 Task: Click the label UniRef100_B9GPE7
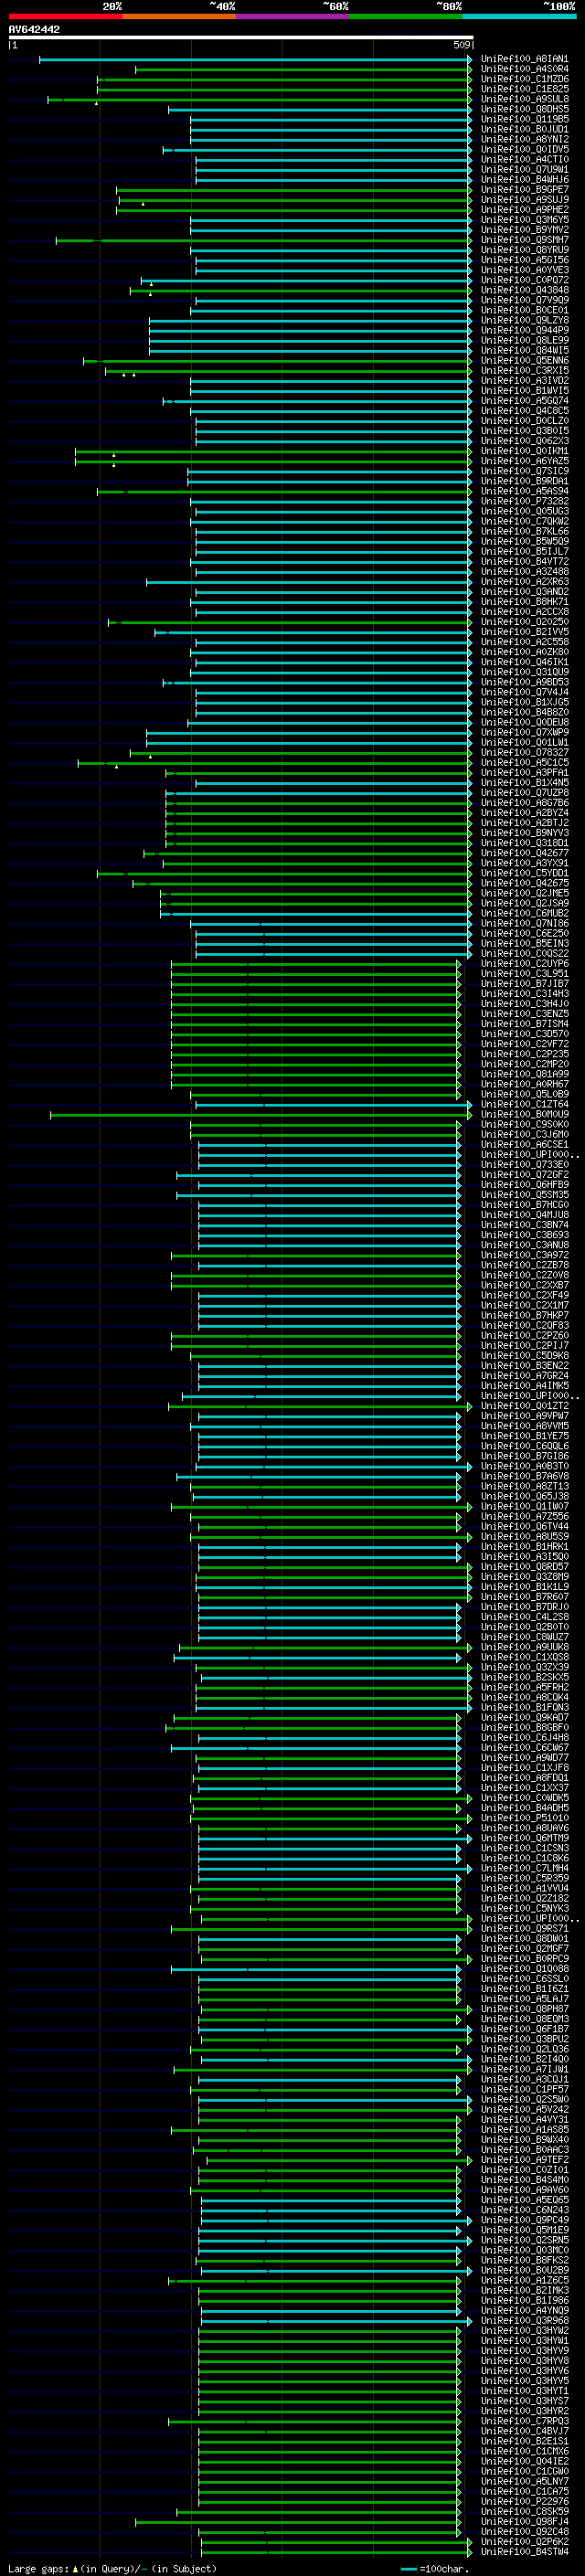click(524, 189)
